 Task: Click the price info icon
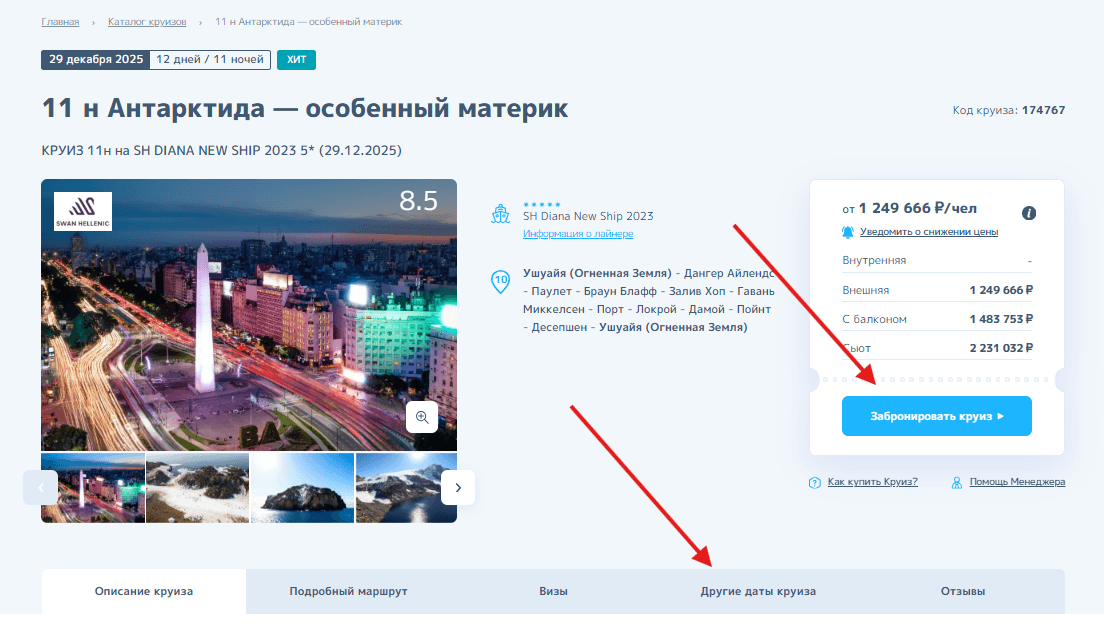click(x=1028, y=213)
